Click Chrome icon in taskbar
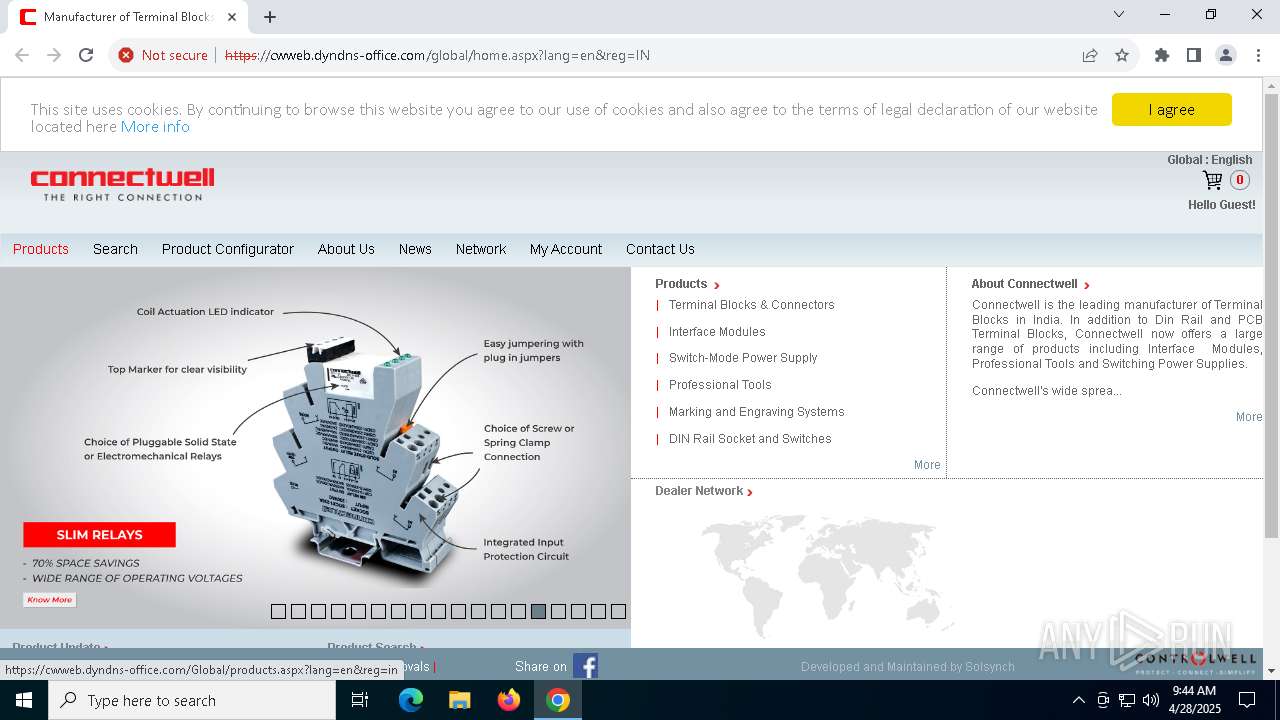 coord(558,700)
